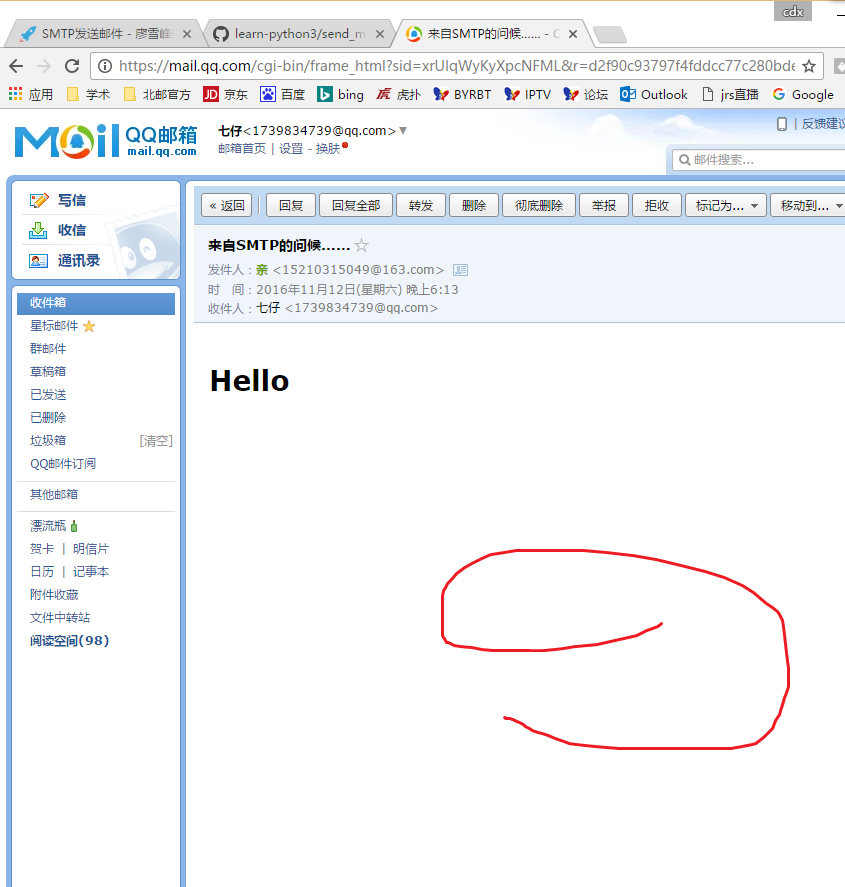The width and height of the screenshot is (845, 887).
Task: Click the star icon beside email subject
Action: click(x=362, y=246)
